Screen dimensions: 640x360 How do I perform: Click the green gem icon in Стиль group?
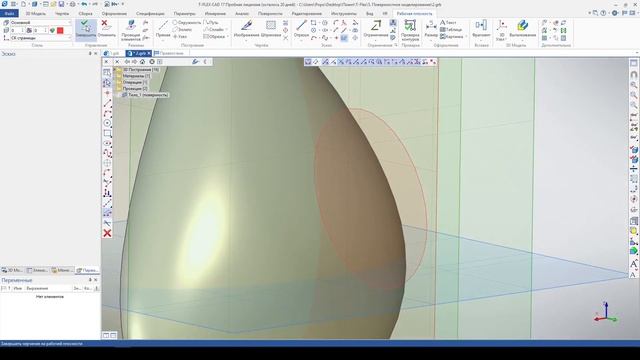pos(52,30)
